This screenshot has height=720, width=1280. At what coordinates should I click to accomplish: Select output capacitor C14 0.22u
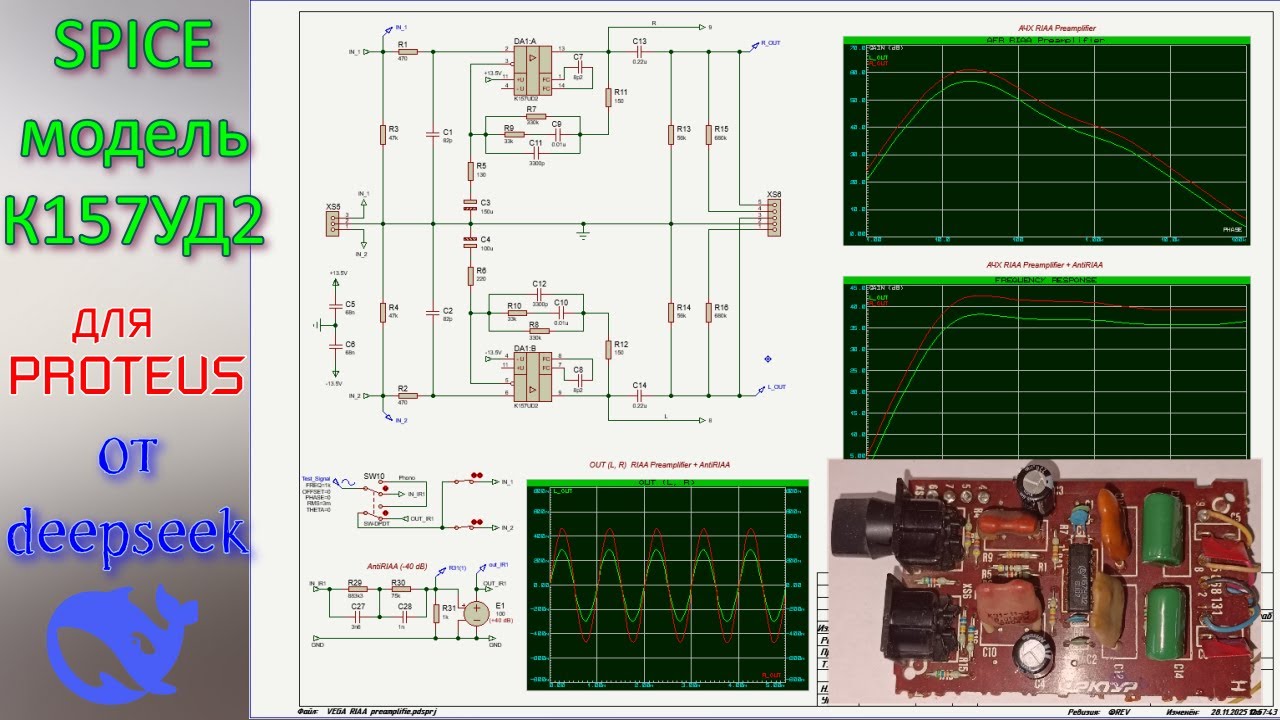pyautogui.click(x=639, y=395)
